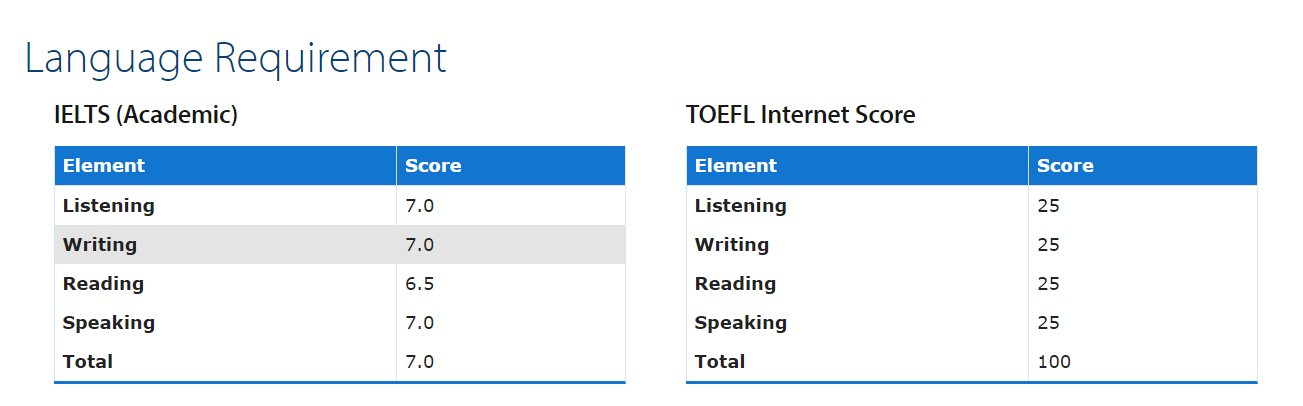Select the IELTS Speaking row label
This screenshot has width=1303, height=406.
click(109, 323)
